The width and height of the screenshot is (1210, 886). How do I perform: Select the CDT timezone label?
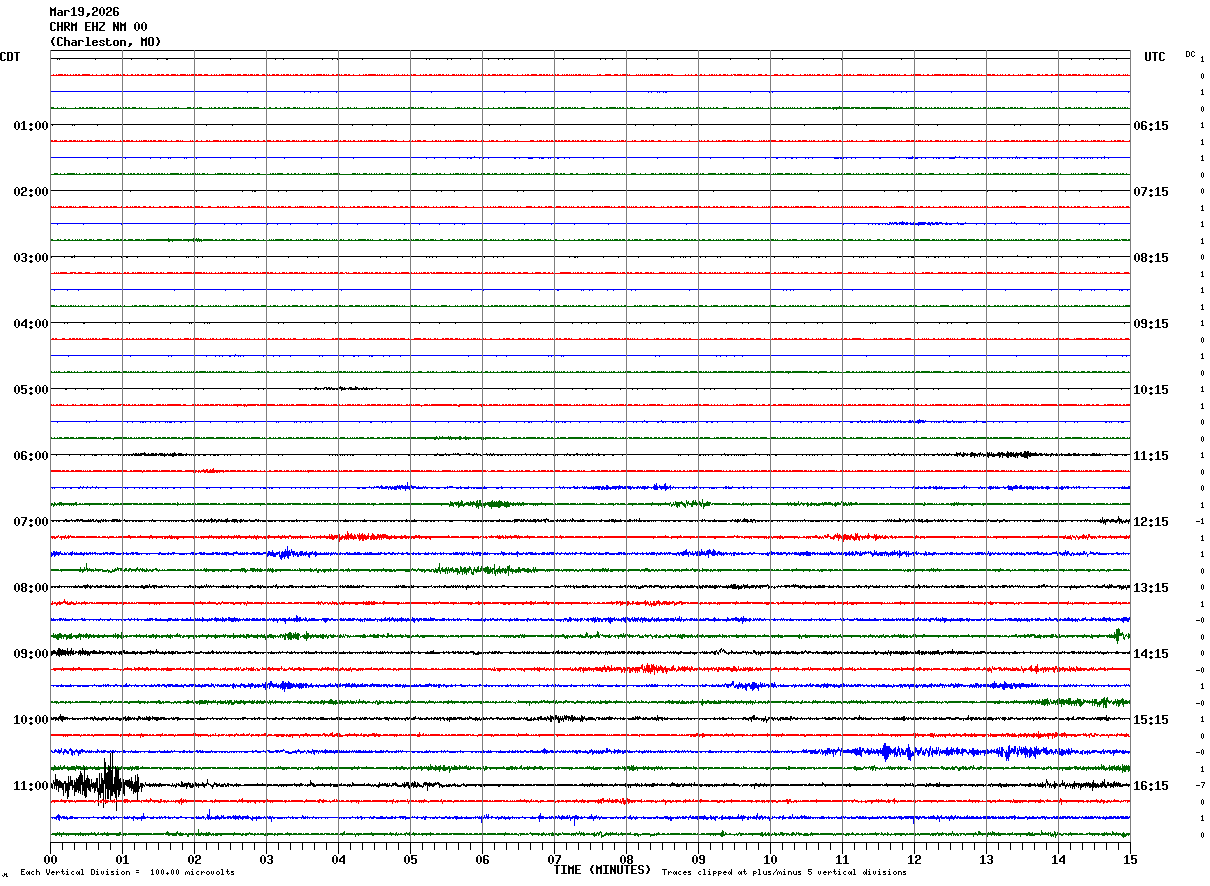pos(10,57)
